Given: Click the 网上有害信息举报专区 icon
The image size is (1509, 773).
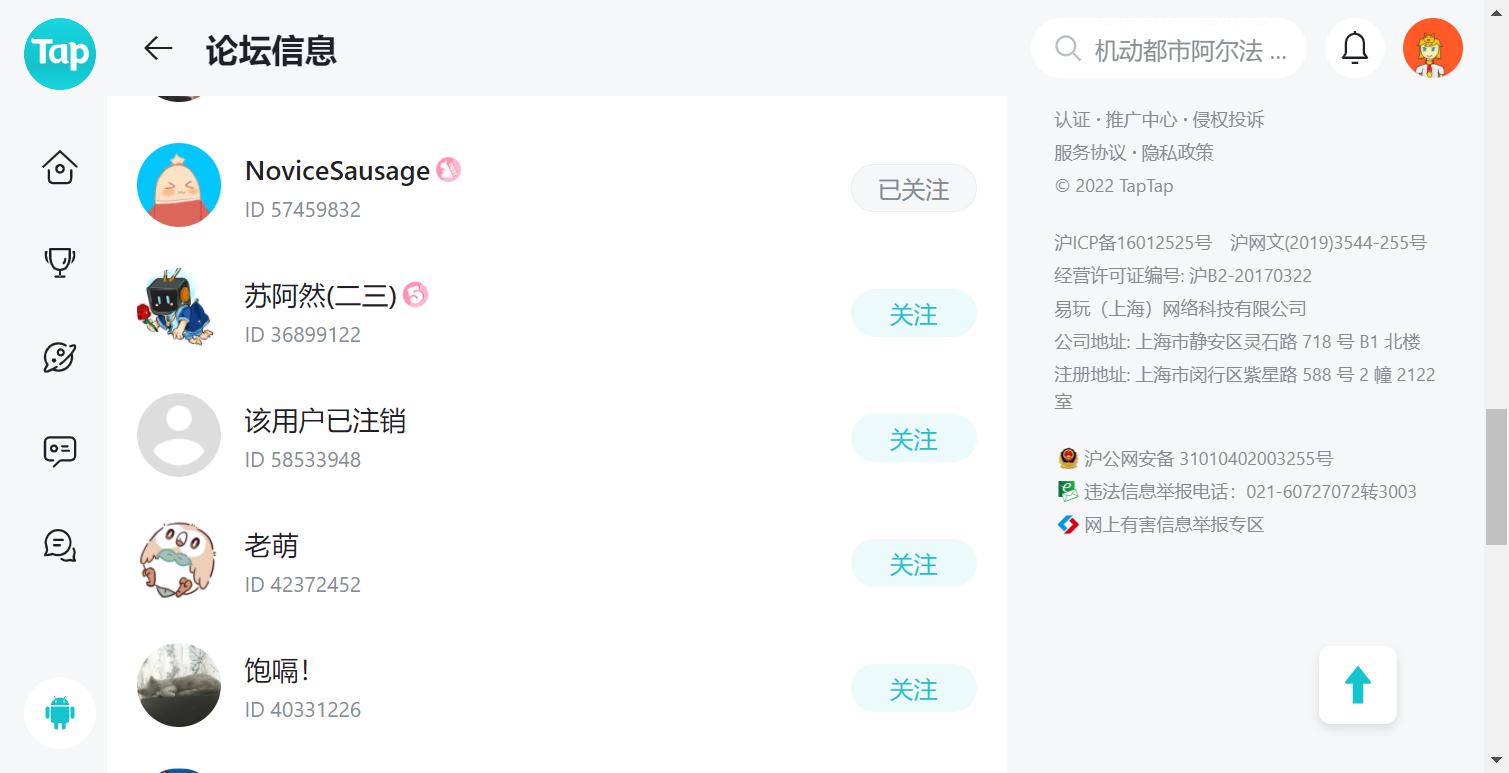Looking at the screenshot, I should tap(1068, 524).
